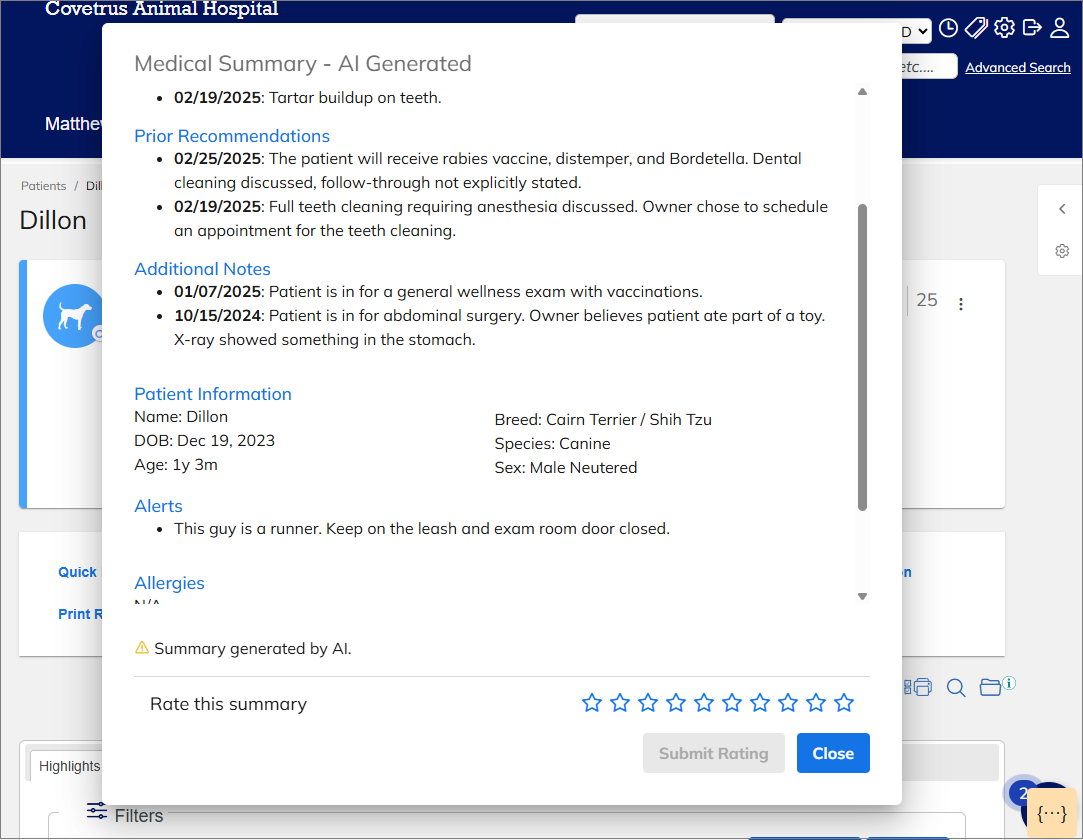Click the tags icon in the top bar
The width and height of the screenshot is (1083, 840).
[x=976, y=28]
